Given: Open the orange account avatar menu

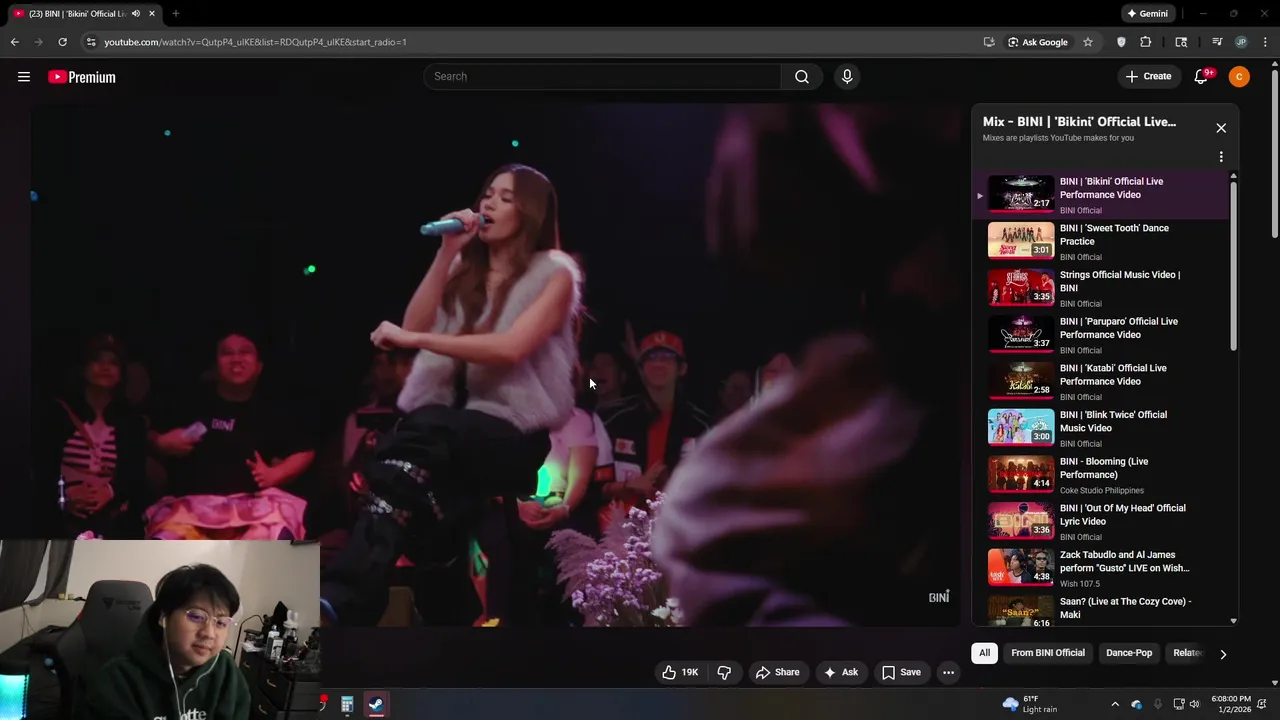Looking at the screenshot, I should pos(1239,77).
